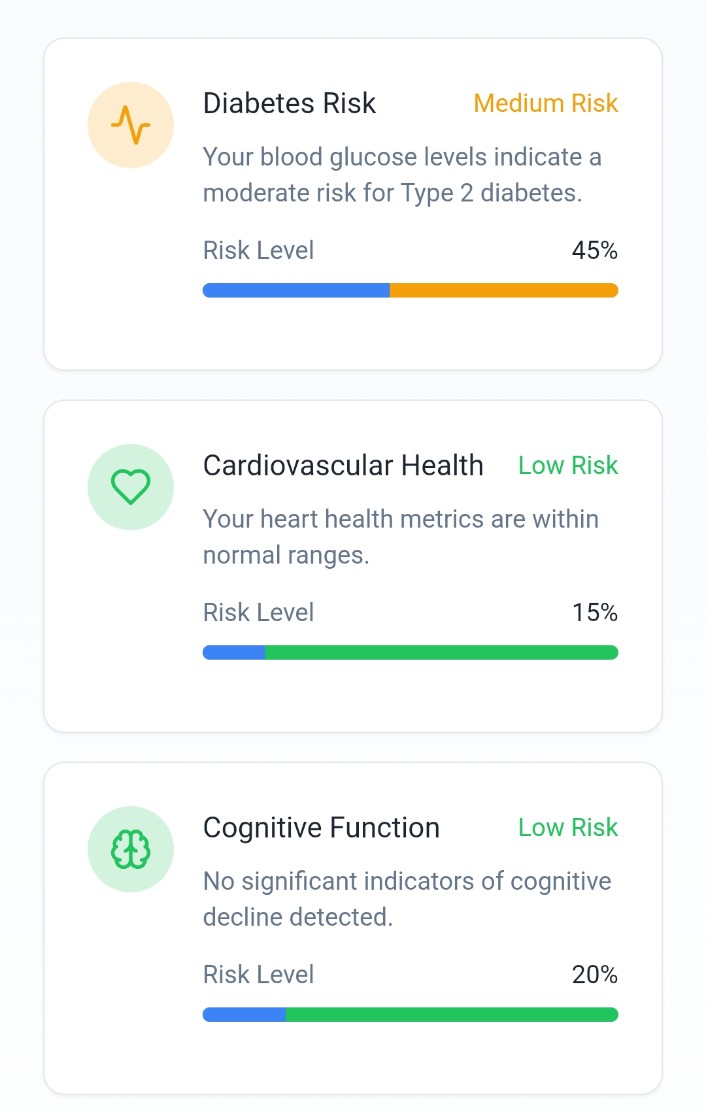
Task: Click the orange Medium Risk label
Action: [x=546, y=104]
